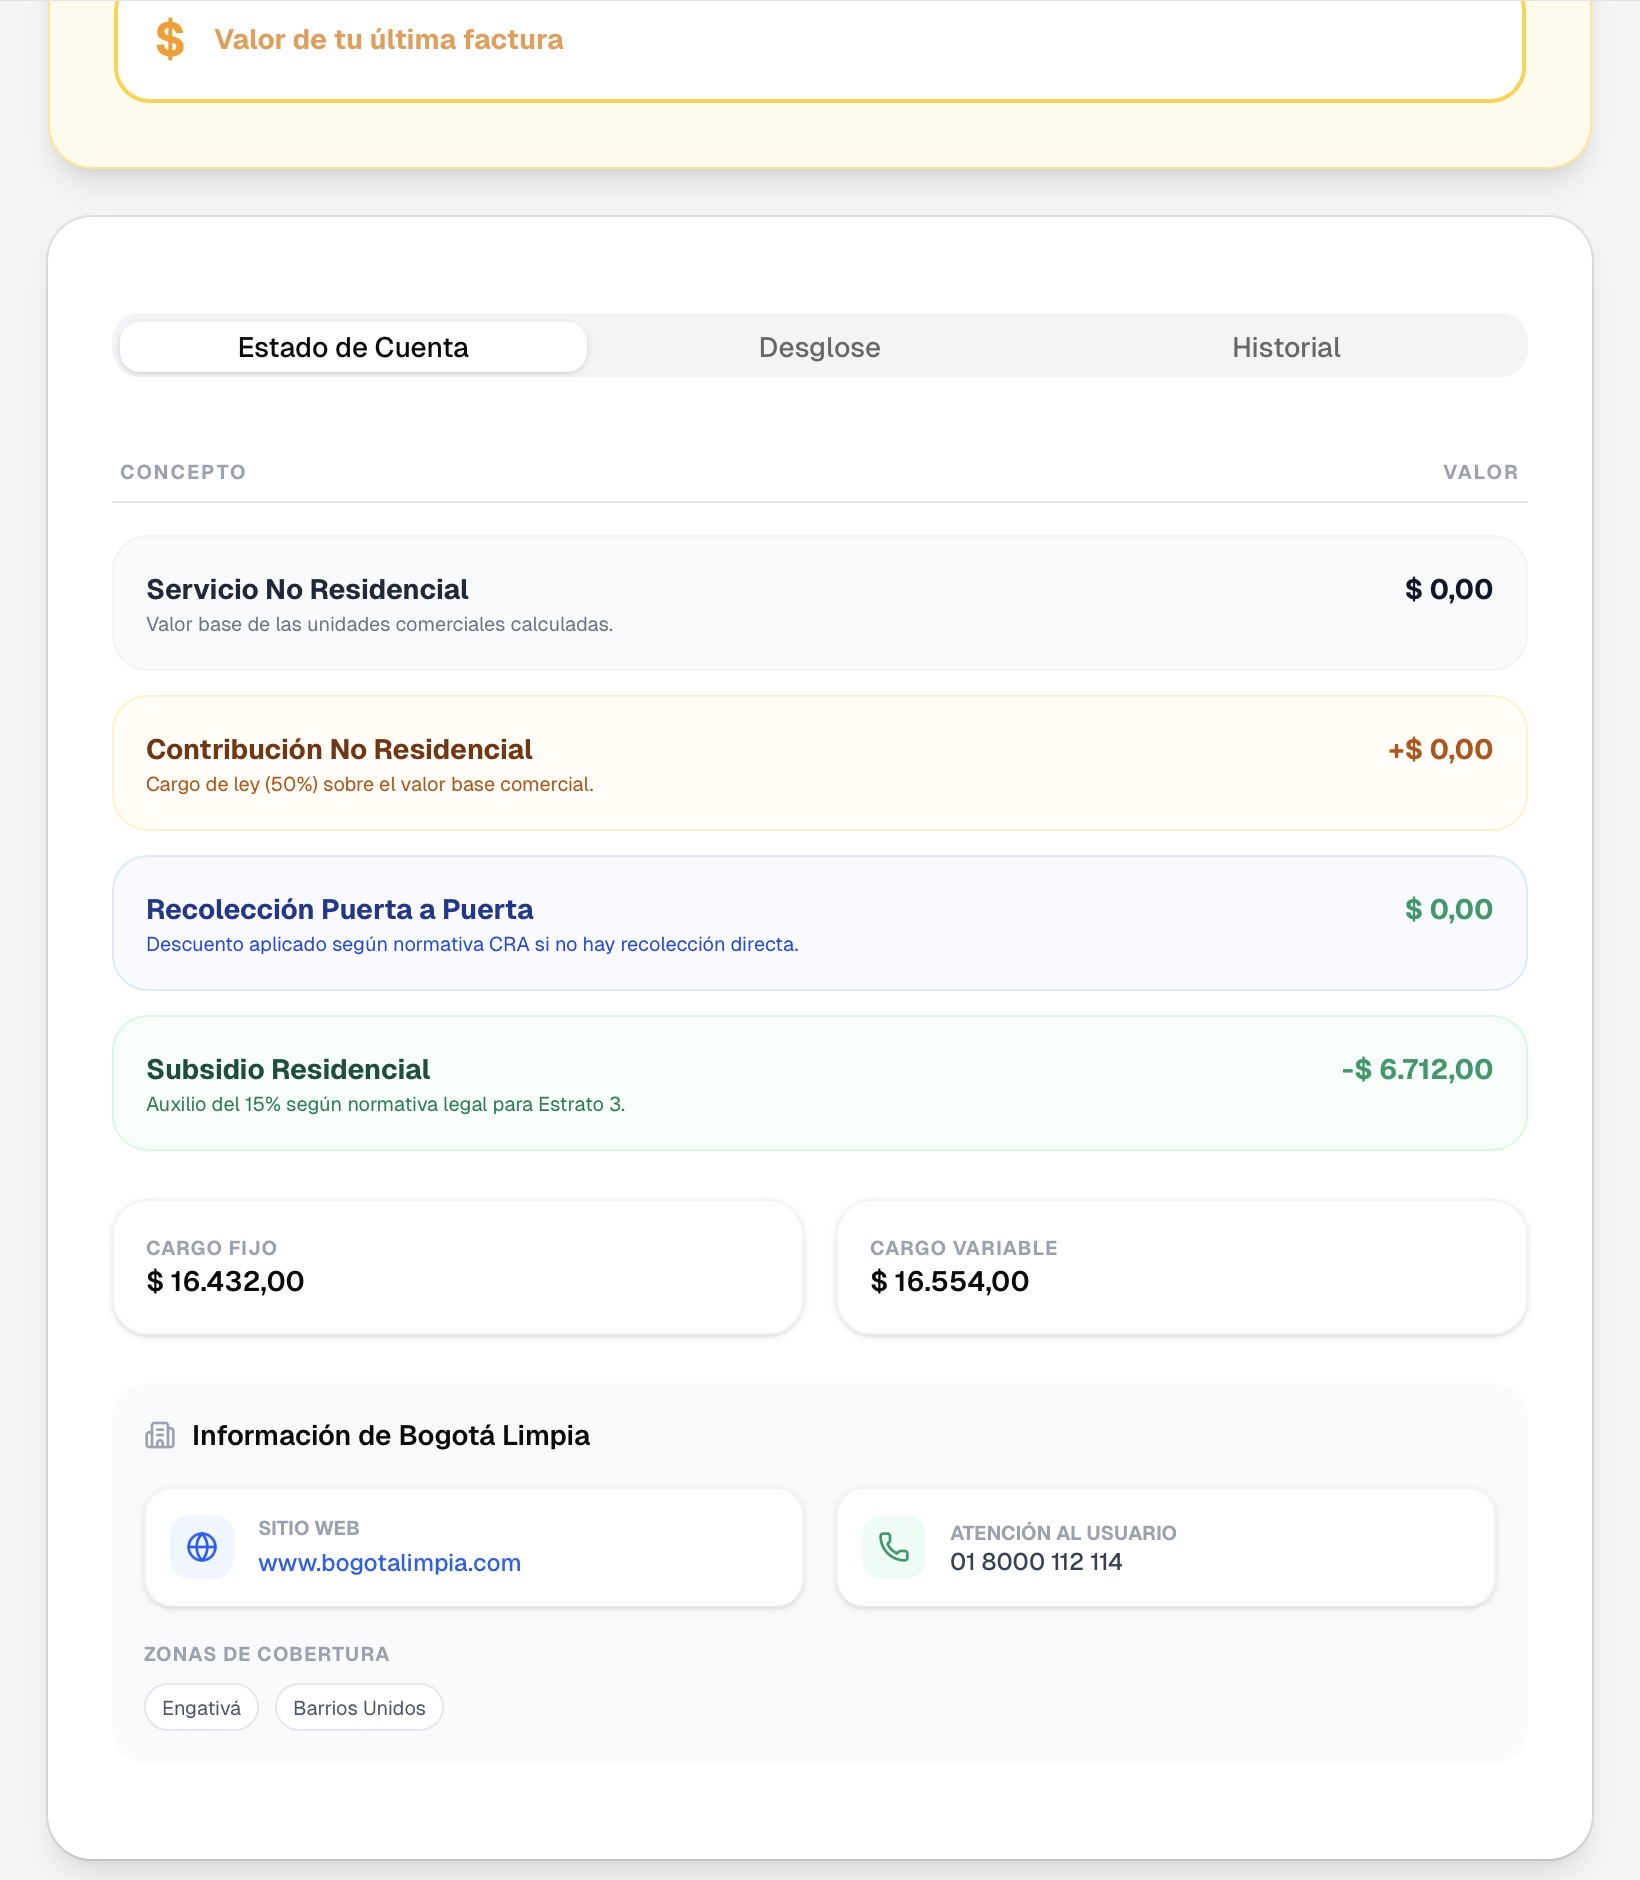1640x1880 pixels.
Task: Click the Atención al Usuario phone number
Action: pos(1036,1562)
